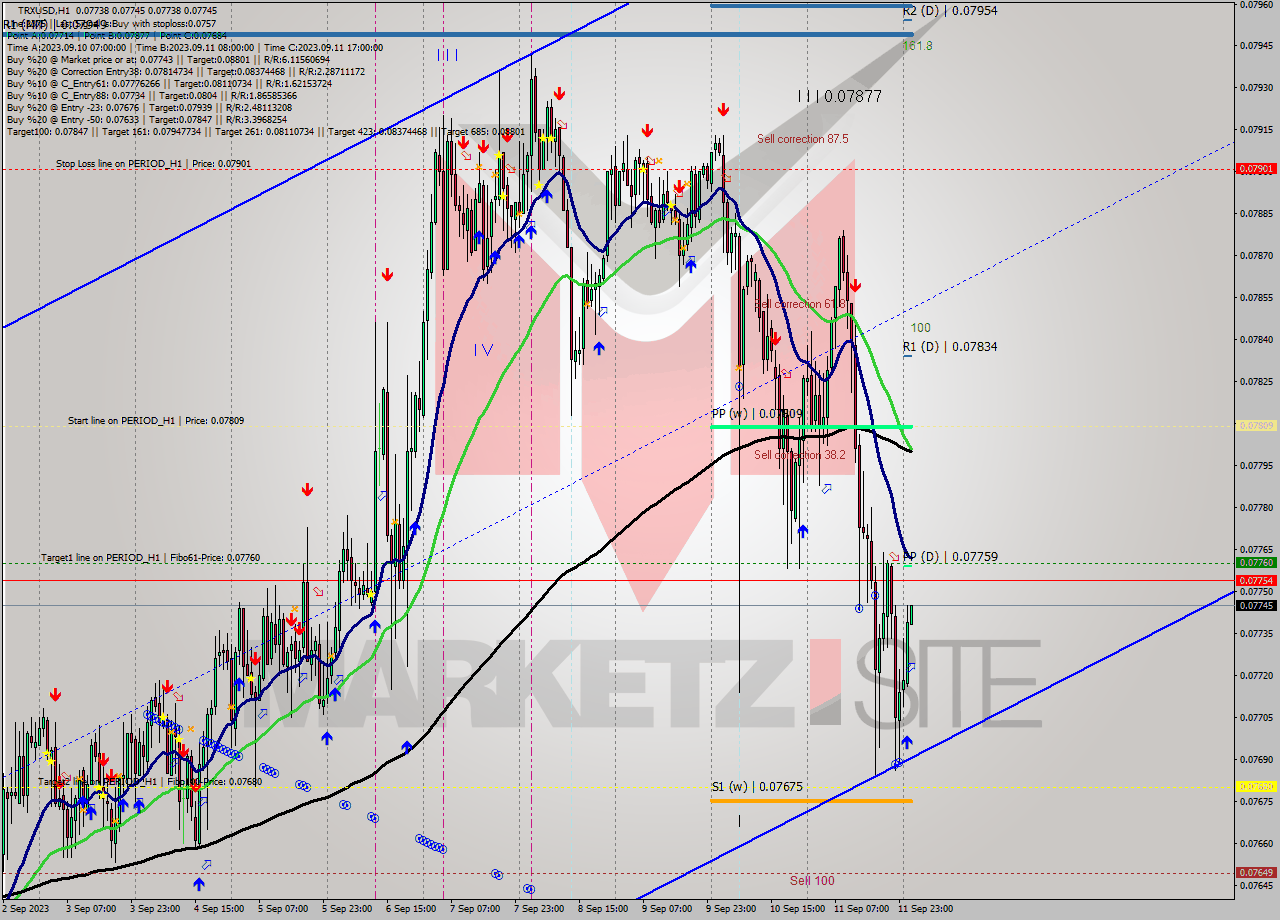
Task: Select 'Sell correction 61.8' label
Action: click(799, 304)
